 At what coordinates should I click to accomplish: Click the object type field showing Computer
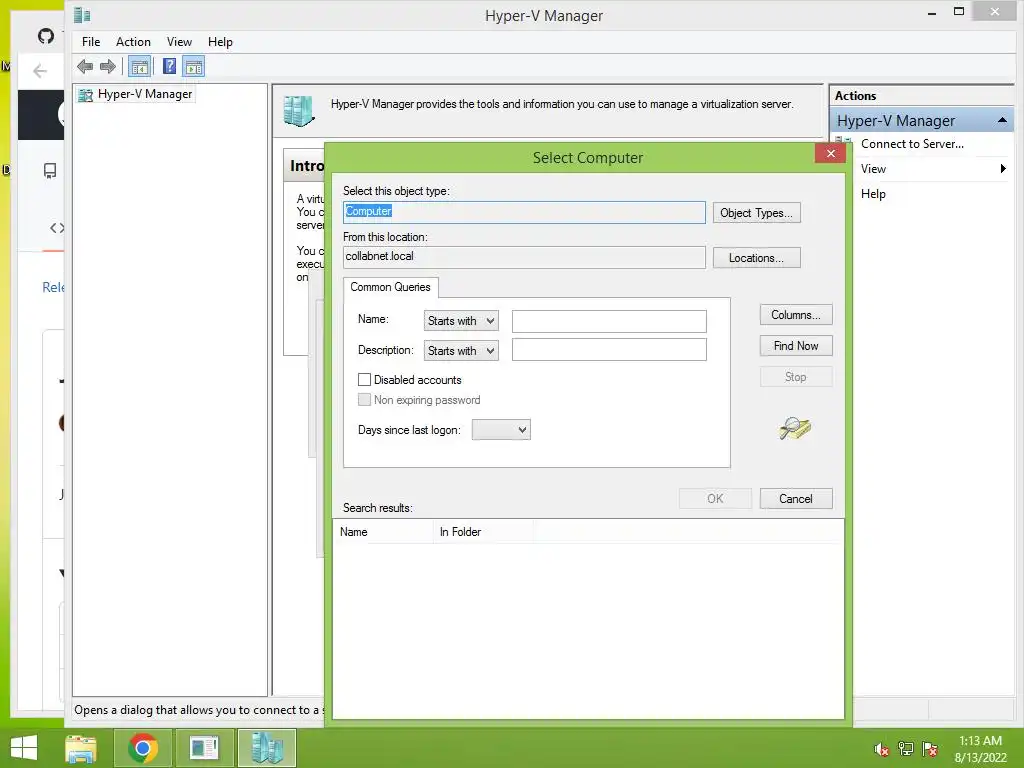click(524, 212)
